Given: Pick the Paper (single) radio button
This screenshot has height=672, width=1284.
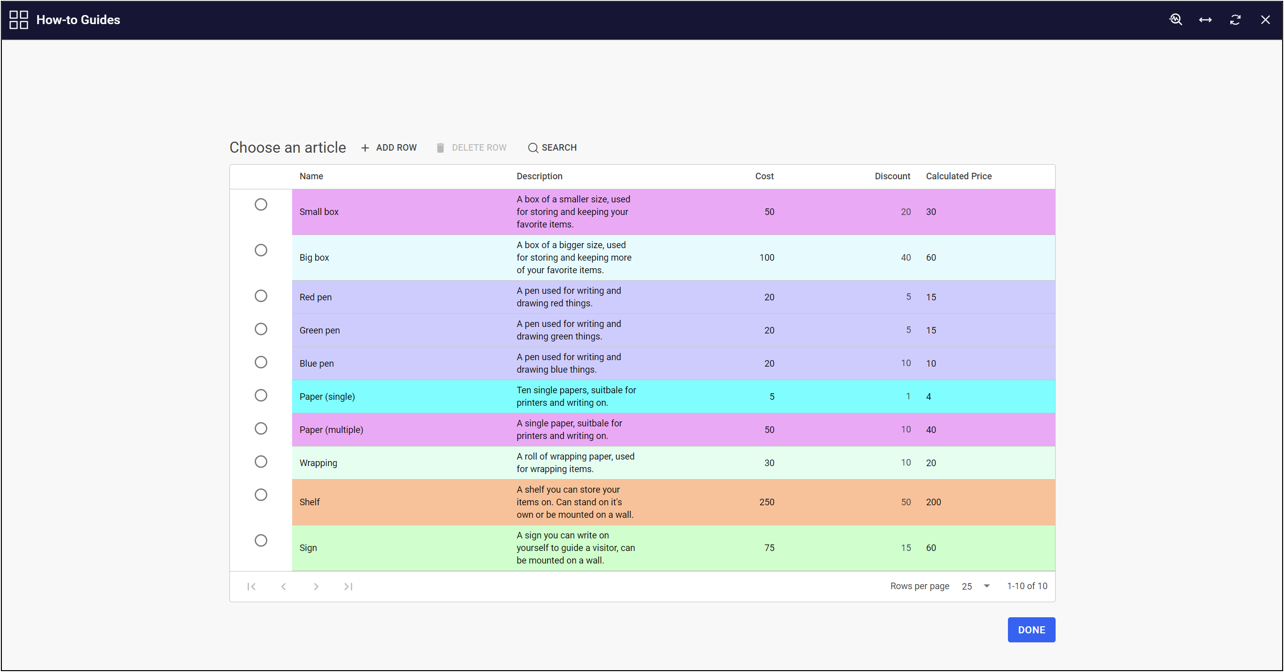Looking at the screenshot, I should (261, 396).
